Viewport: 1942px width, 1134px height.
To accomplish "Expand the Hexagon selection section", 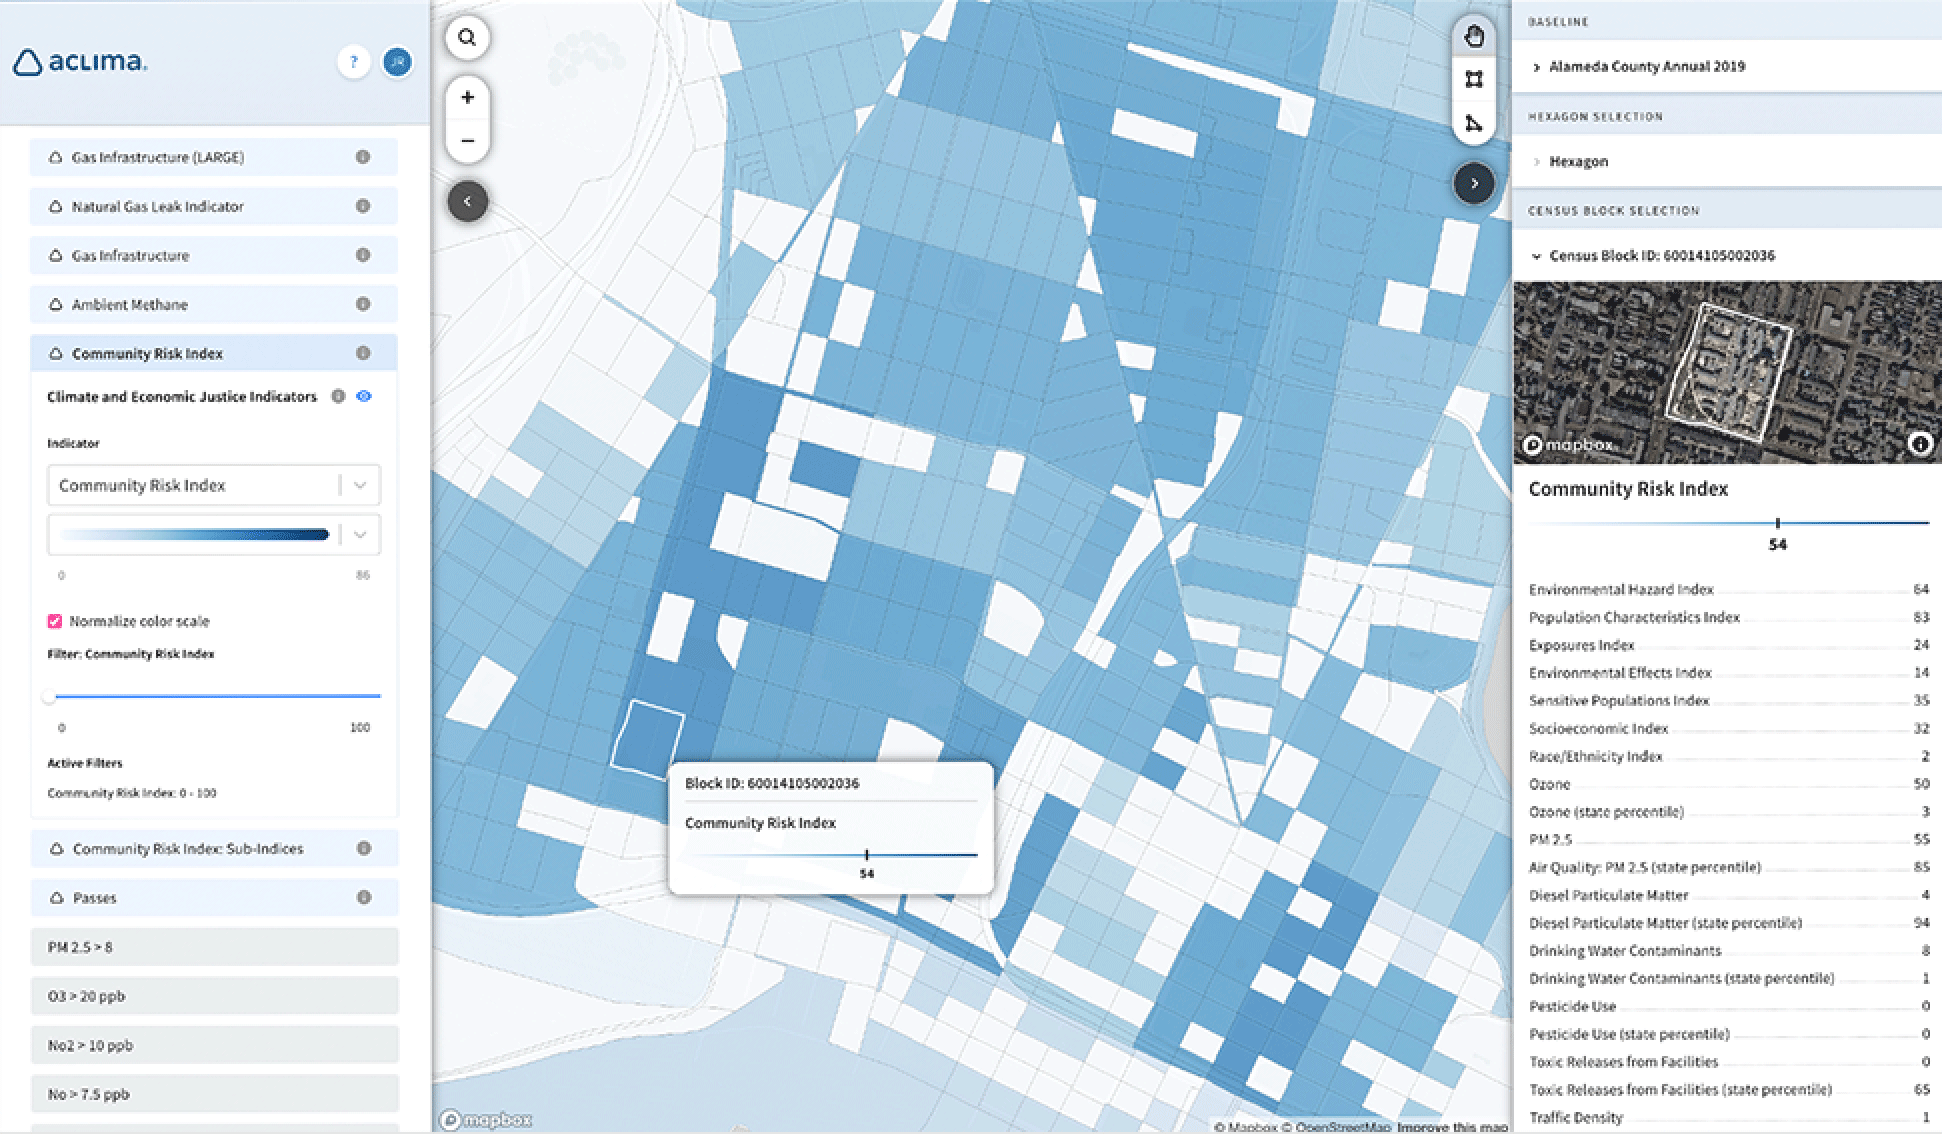I will [x=1578, y=161].
